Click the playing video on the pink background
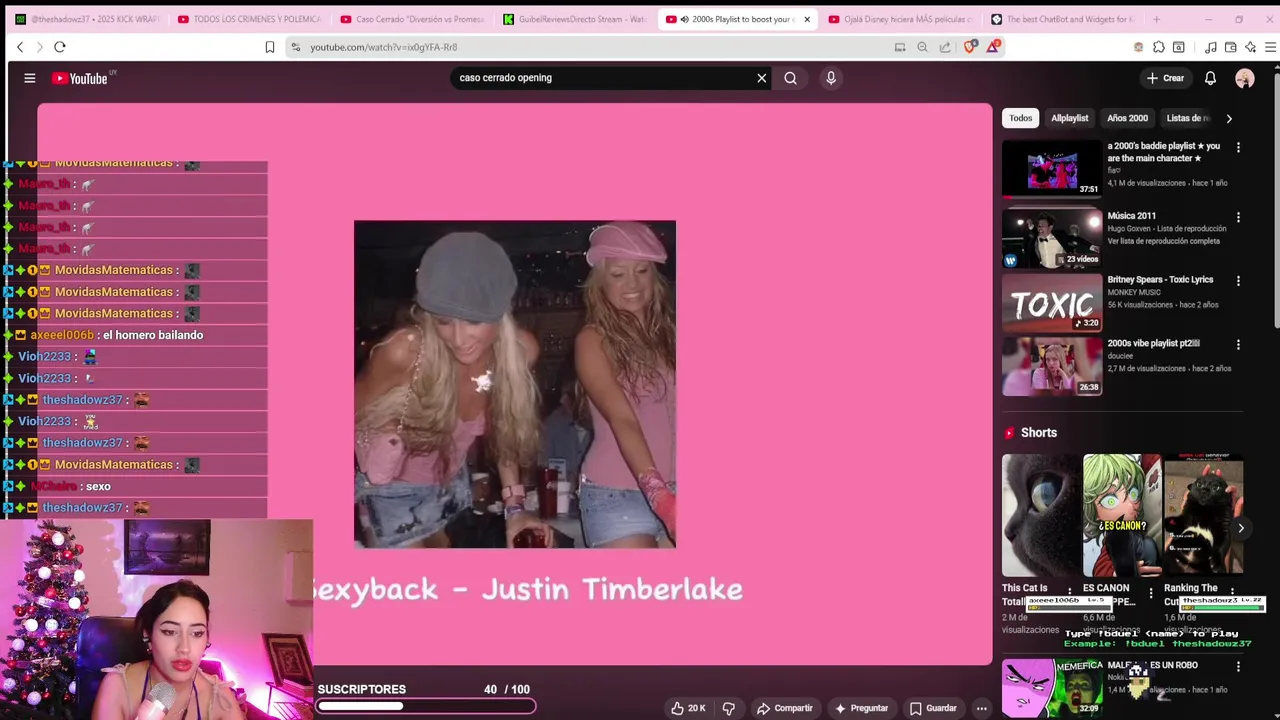 click(515, 384)
